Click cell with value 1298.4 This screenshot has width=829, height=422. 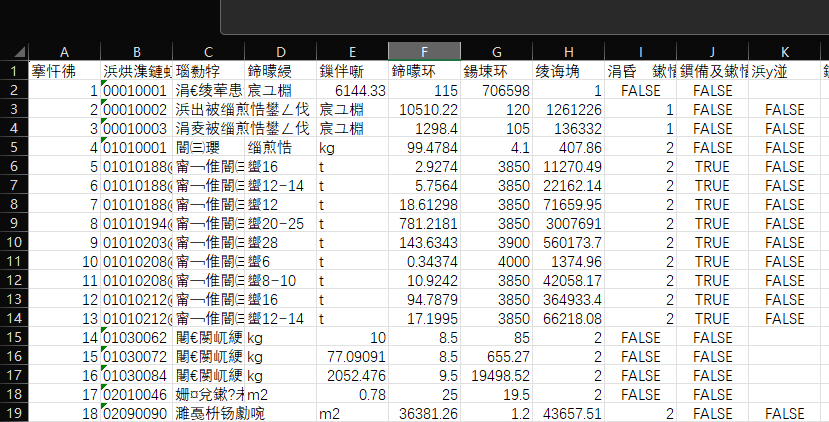[424, 129]
